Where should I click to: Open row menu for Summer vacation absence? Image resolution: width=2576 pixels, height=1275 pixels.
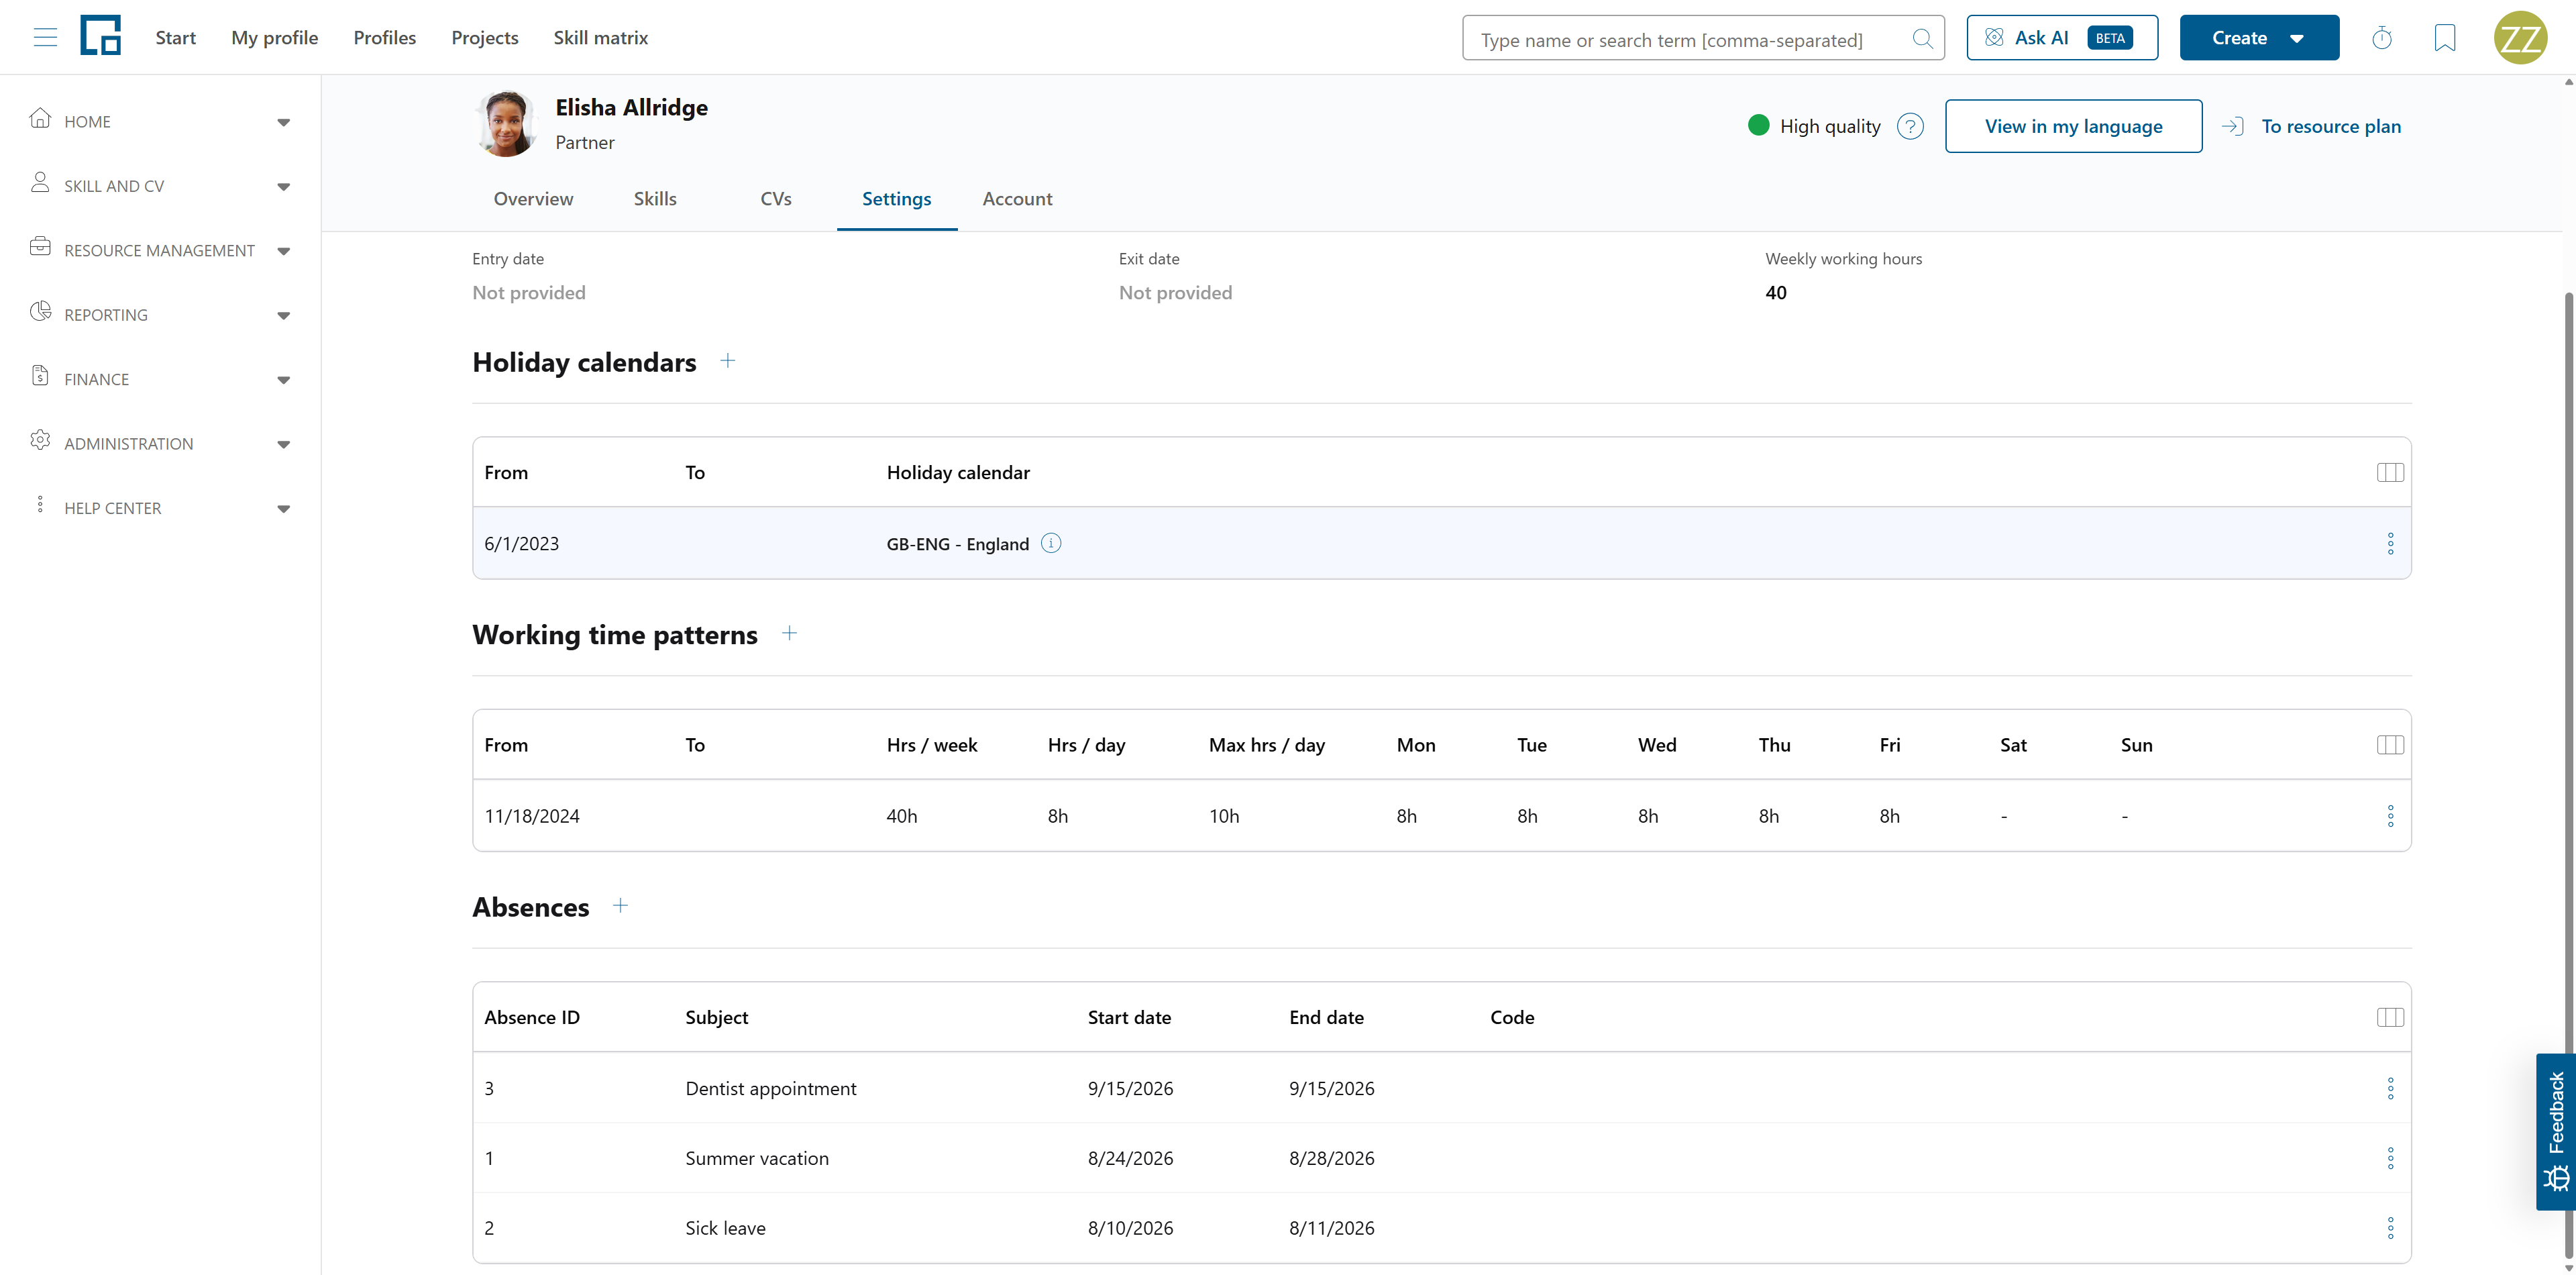[x=2390, y=1158]
